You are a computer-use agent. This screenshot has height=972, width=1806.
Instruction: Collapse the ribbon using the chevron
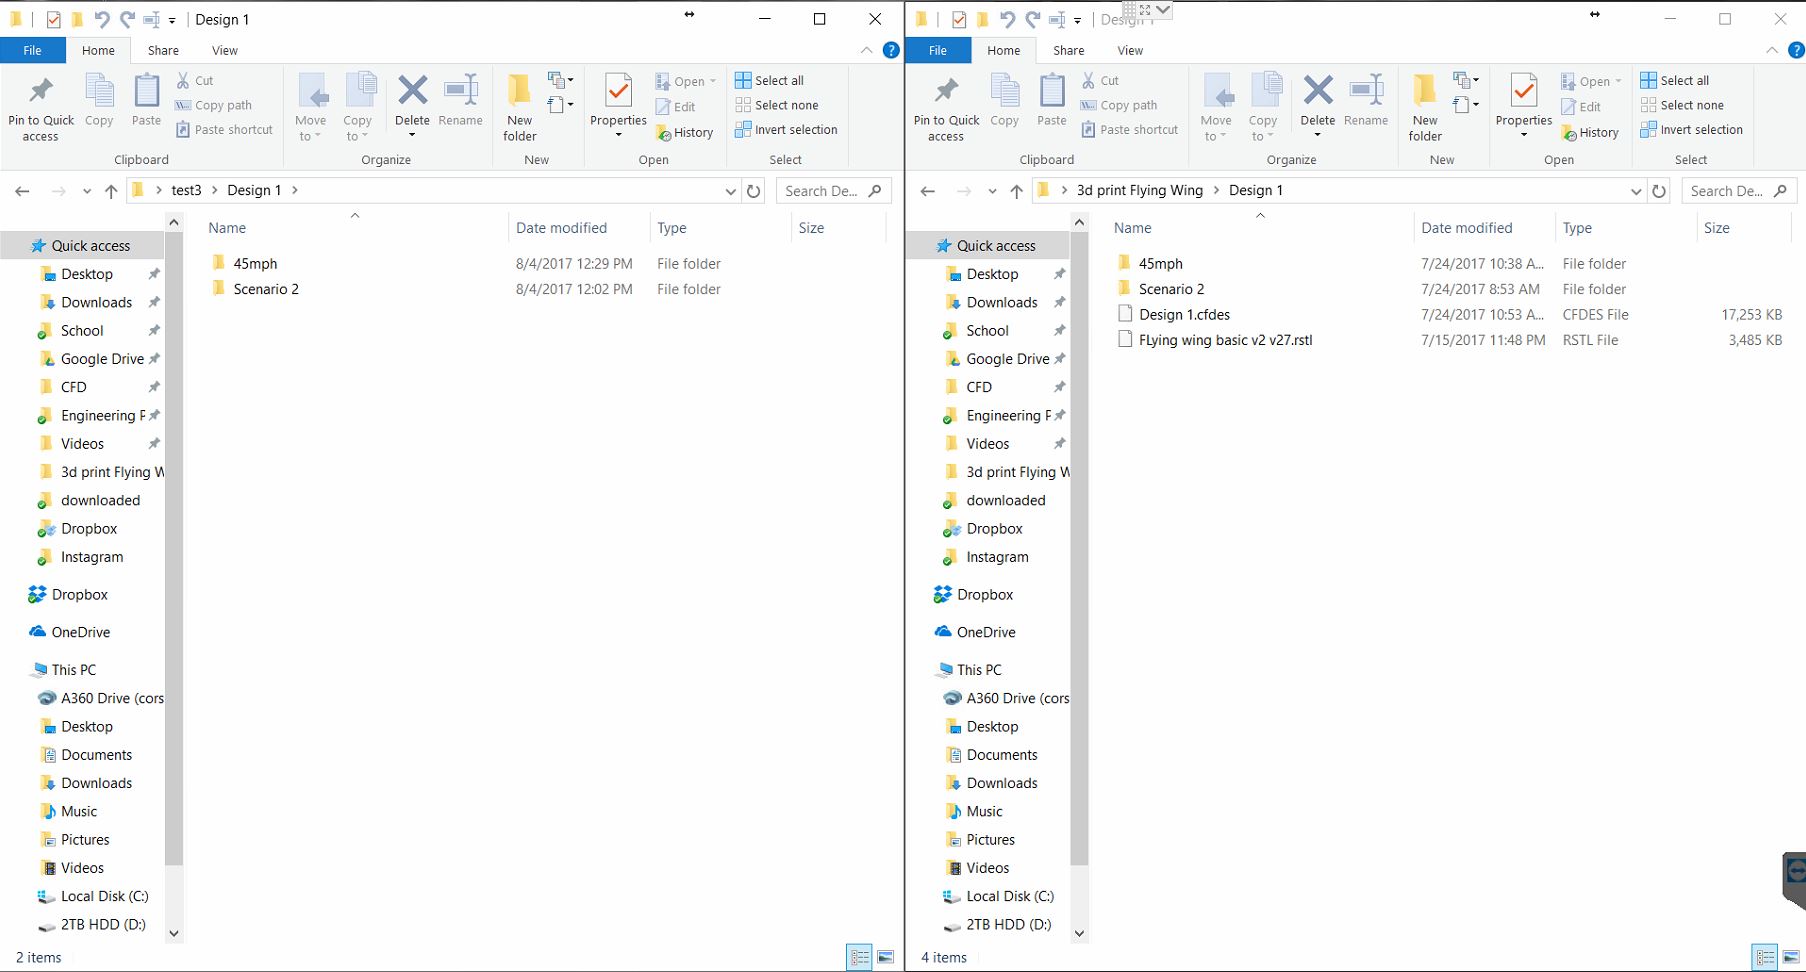click(866, 50)
